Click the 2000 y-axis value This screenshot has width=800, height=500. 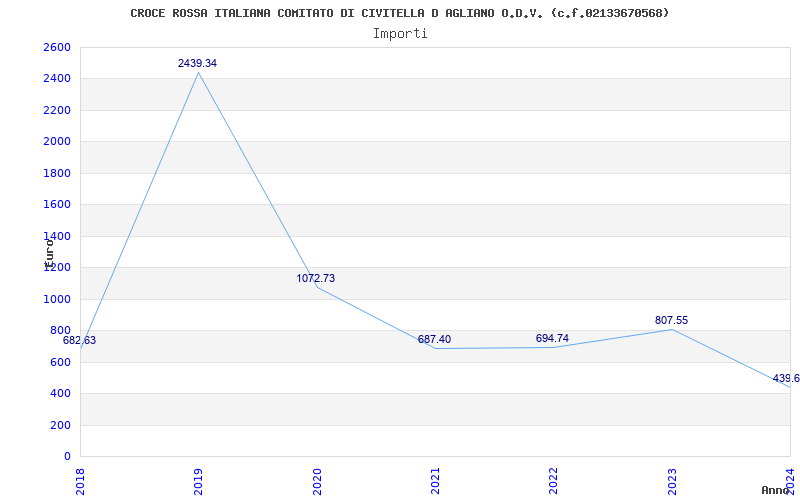coord(57,142)
